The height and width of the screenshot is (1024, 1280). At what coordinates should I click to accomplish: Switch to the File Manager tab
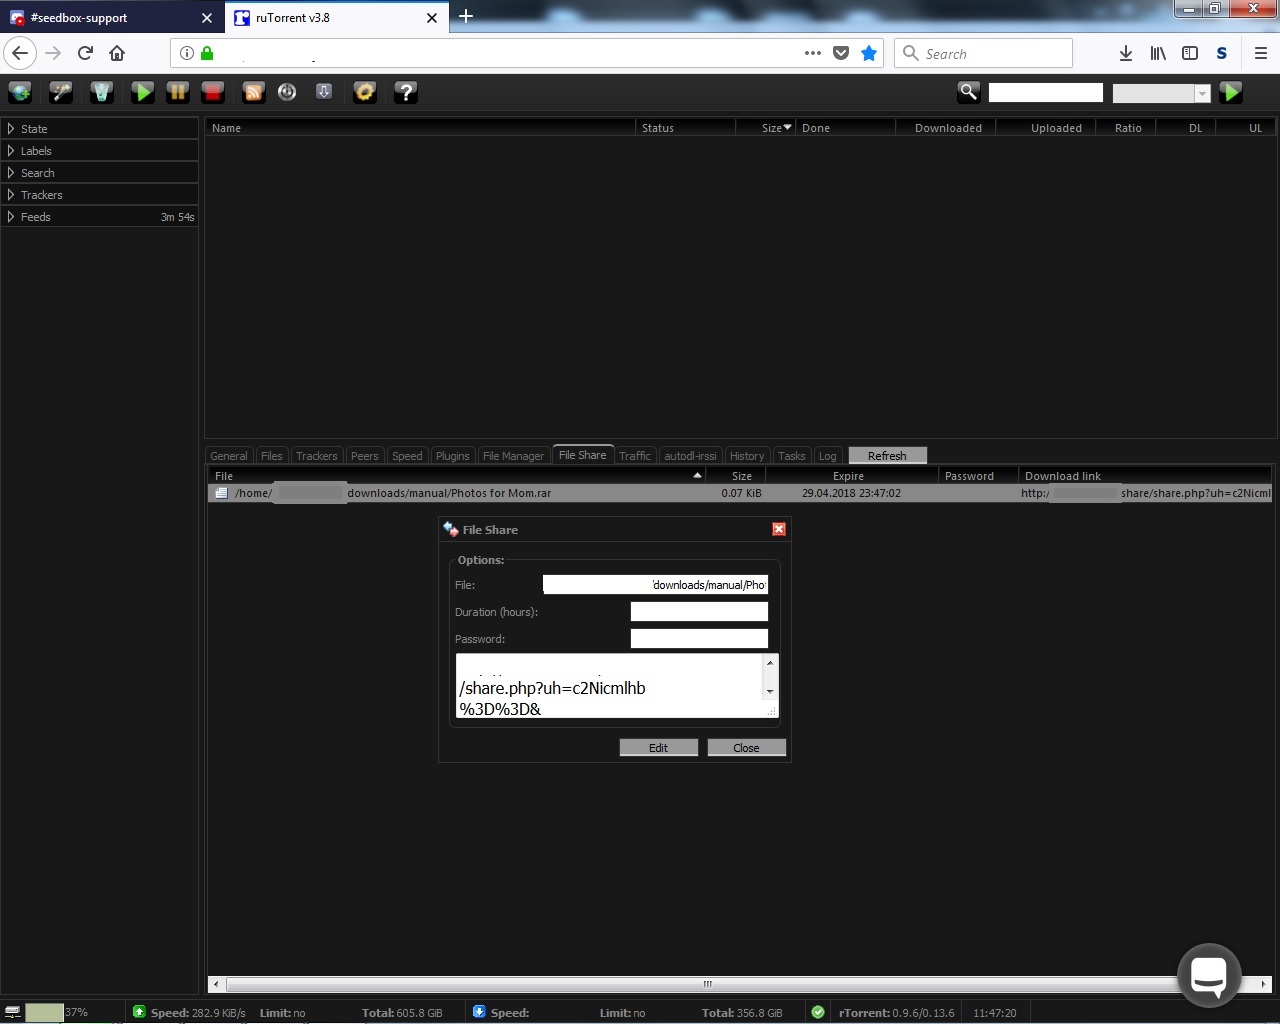(513, 456)
